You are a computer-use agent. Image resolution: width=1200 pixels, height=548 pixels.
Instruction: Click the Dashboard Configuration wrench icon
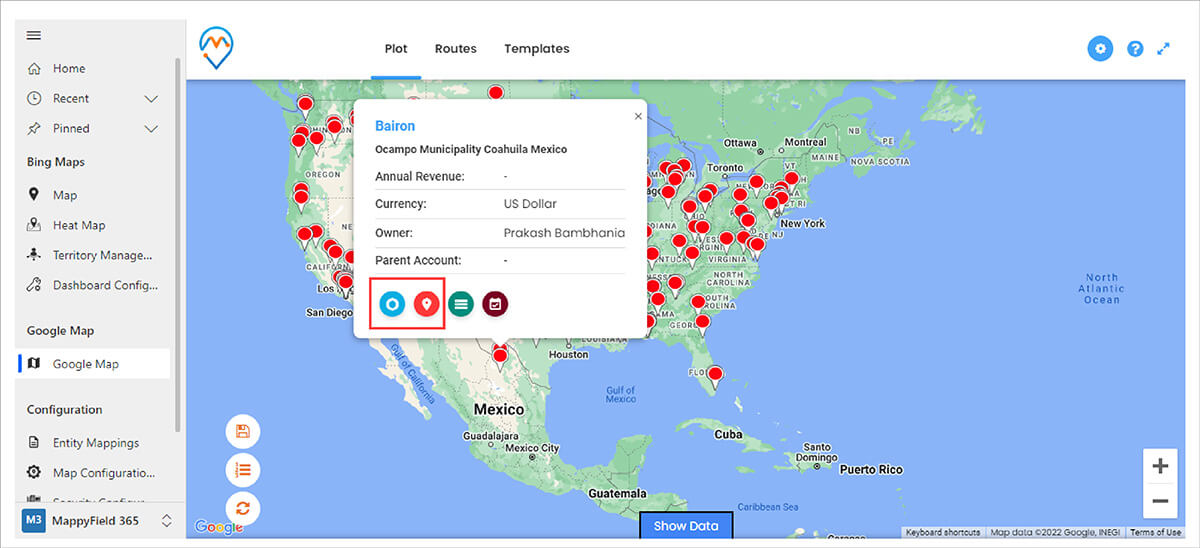pos(34,285)
